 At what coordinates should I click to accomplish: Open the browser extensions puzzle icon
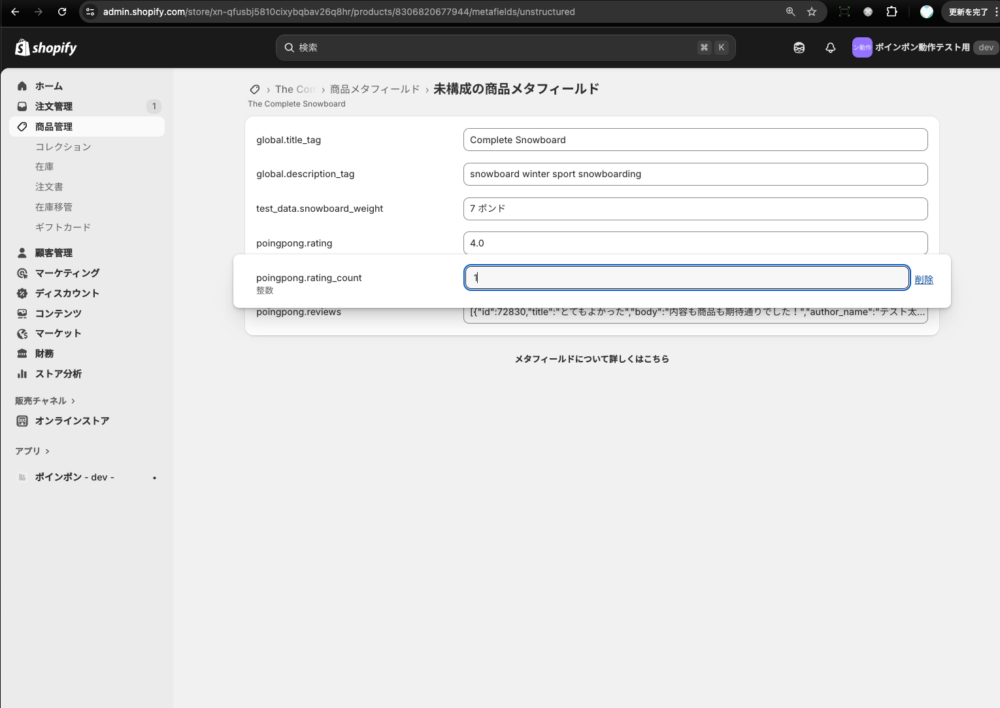pos(892,12)
